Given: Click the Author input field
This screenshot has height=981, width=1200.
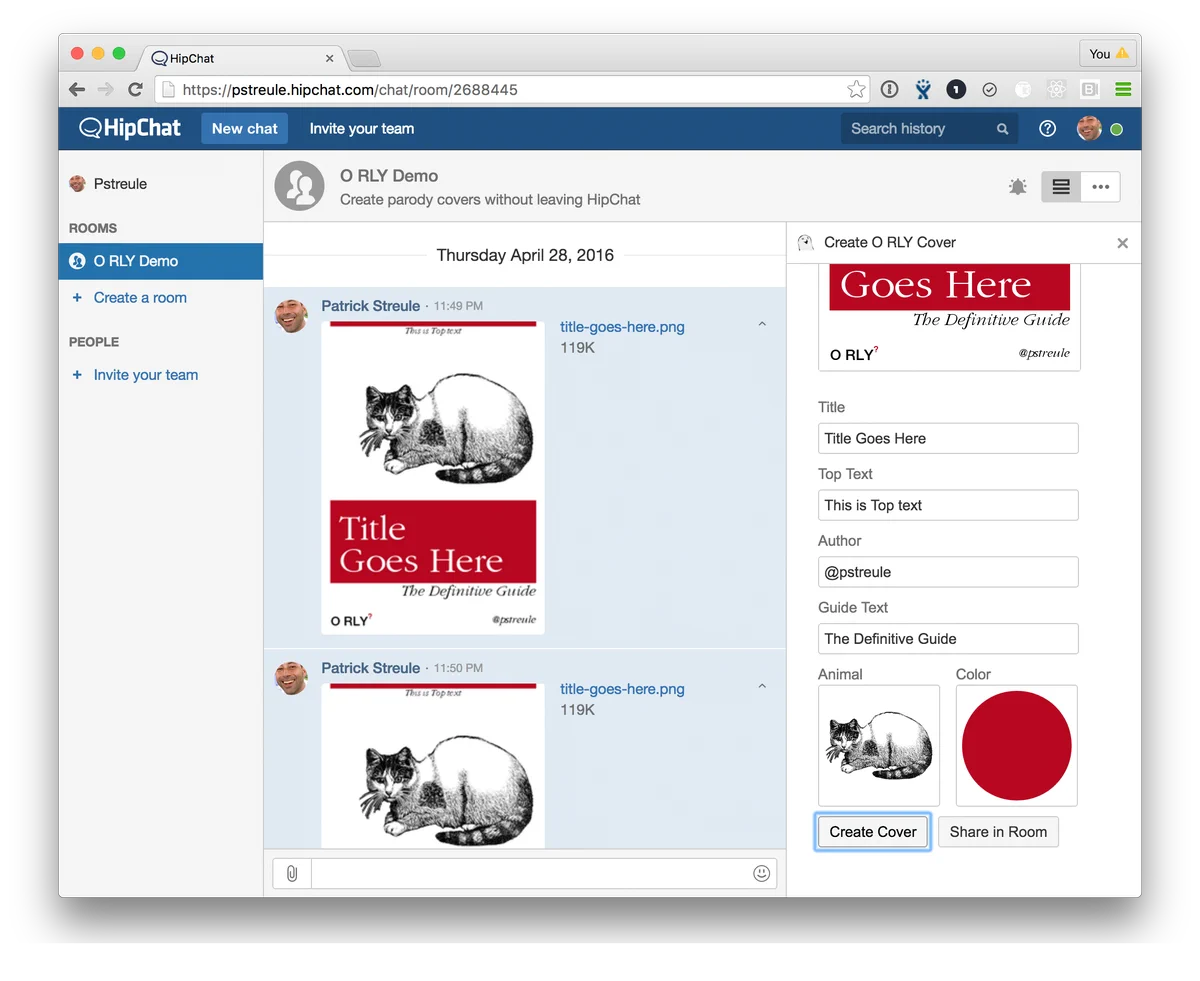Looking at the screenshot, I should coord(948,572).
